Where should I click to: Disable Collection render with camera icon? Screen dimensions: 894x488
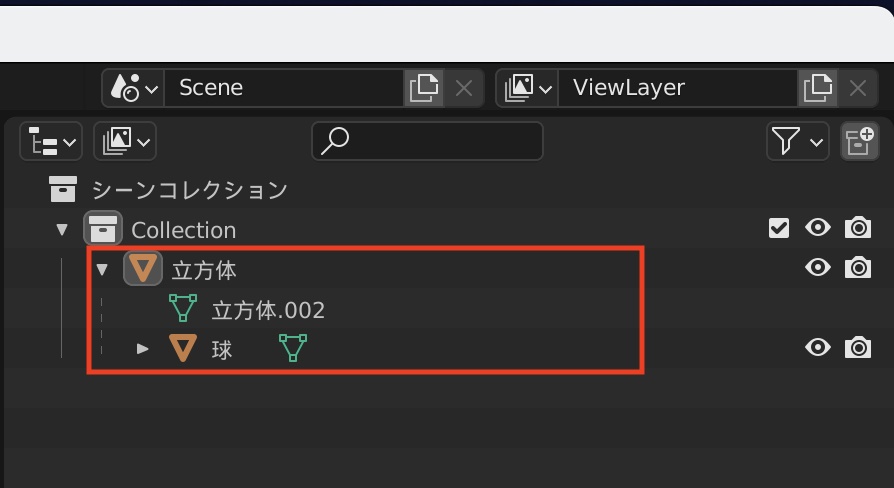click(x=858, y=229)
